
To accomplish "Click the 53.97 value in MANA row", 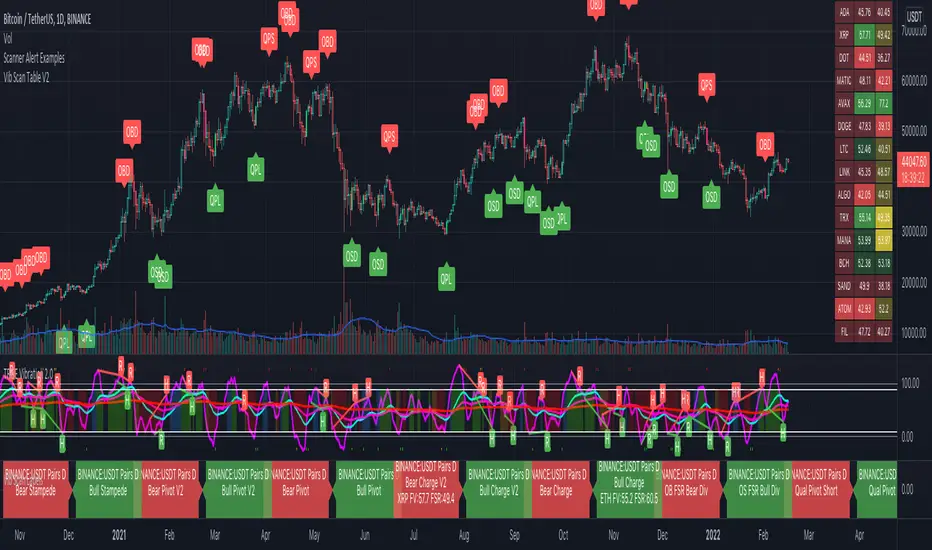I will pos(884,240).
